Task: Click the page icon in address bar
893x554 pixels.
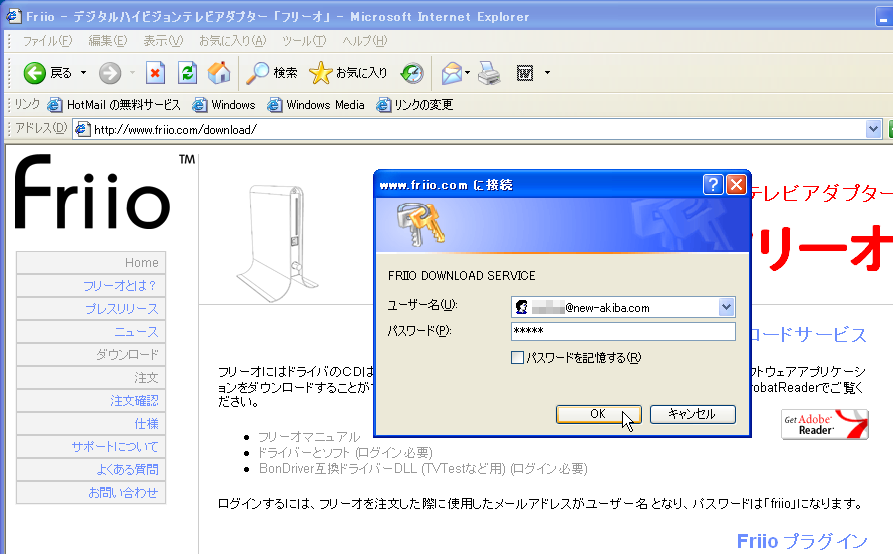Action: pos(83,130)
